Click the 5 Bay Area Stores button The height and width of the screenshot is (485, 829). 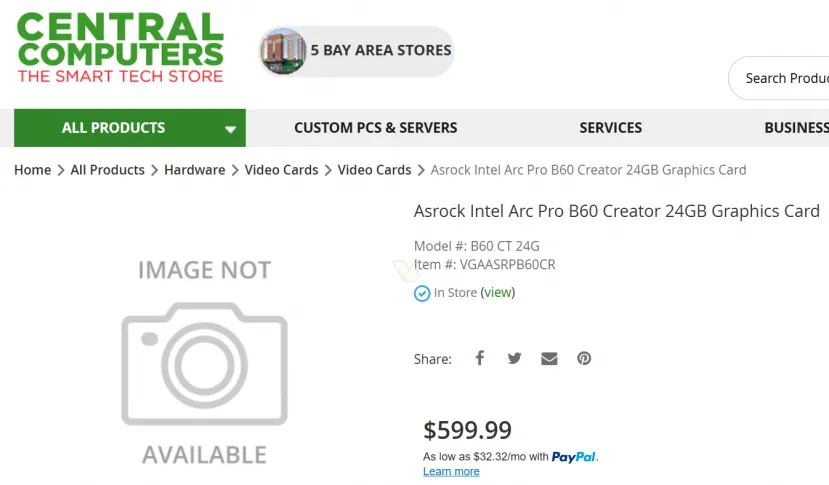coord(380,50)
